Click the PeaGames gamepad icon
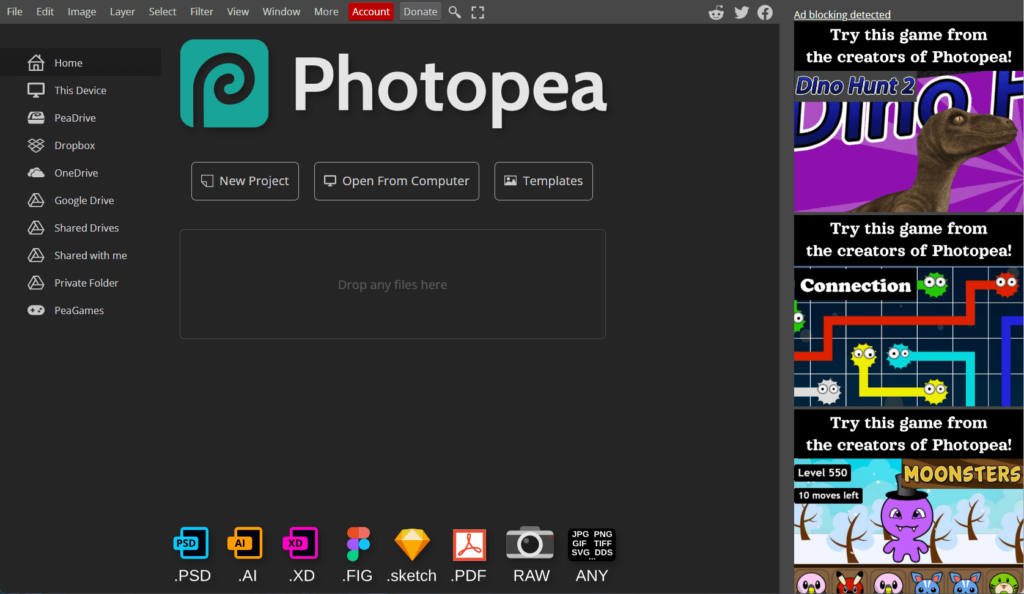Viewport: 1024px width, 594px height. pyautogui.click(x=36, y=310)
